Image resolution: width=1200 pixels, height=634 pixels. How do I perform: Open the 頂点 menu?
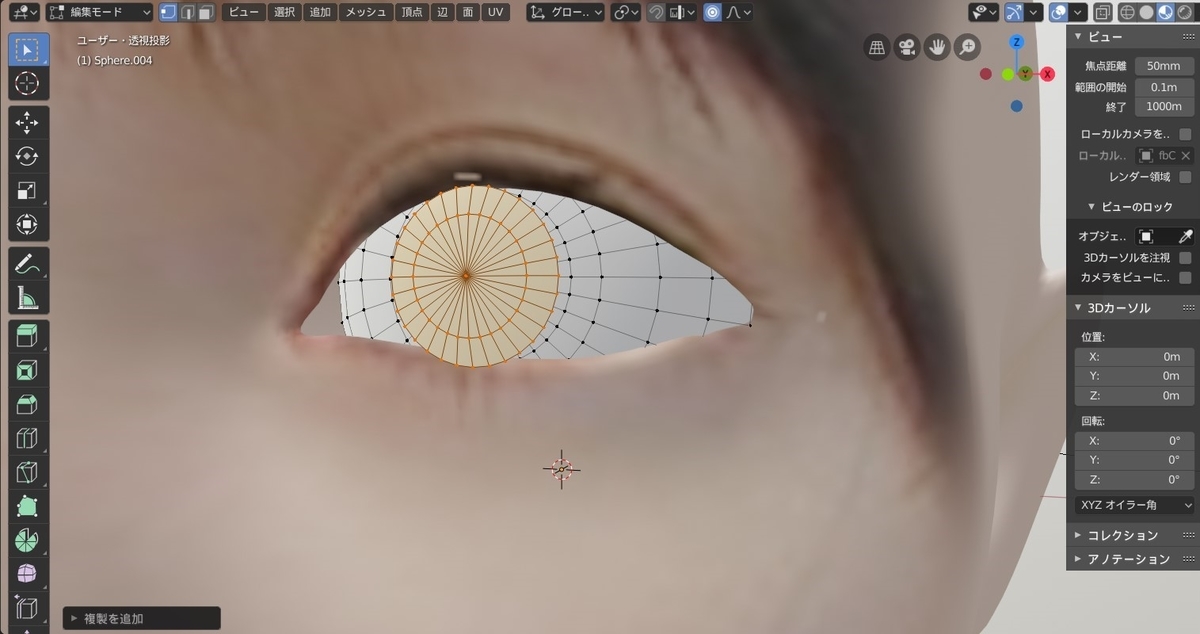point(411,13)
